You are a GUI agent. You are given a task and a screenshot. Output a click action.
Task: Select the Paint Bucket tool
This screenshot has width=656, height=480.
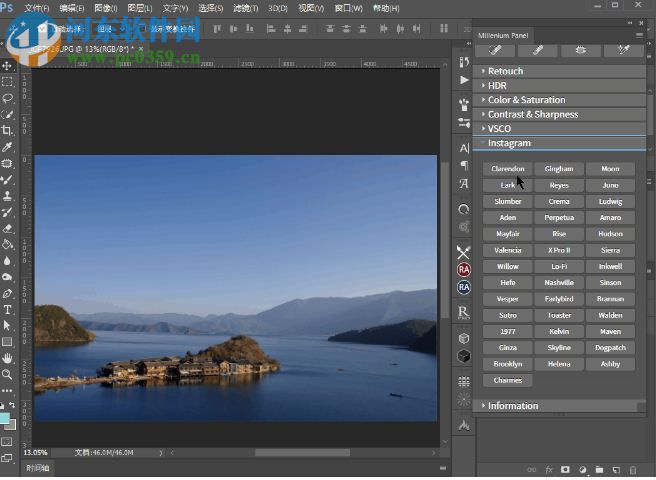[x=7, y=245]
